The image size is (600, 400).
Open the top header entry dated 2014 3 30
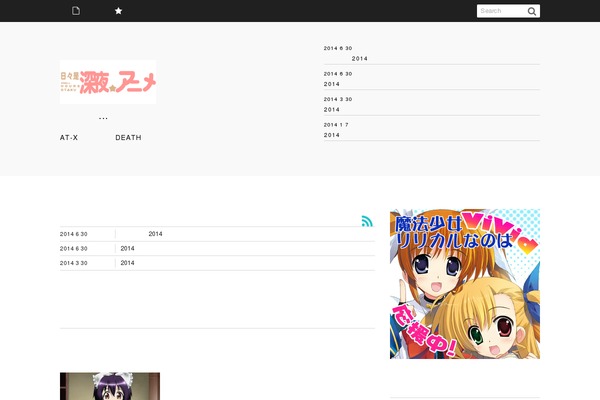point(432,104)
